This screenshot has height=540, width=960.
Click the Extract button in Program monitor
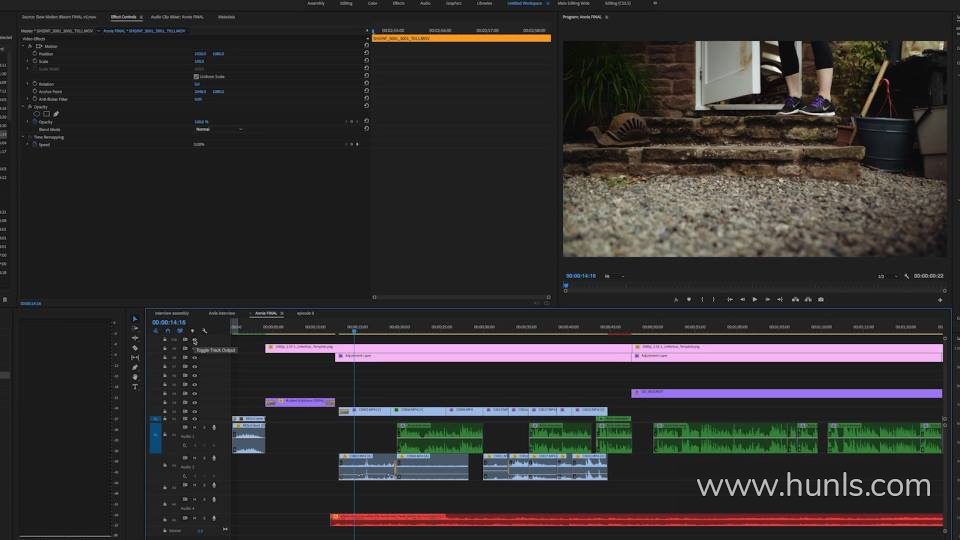[x=808, y=299]
